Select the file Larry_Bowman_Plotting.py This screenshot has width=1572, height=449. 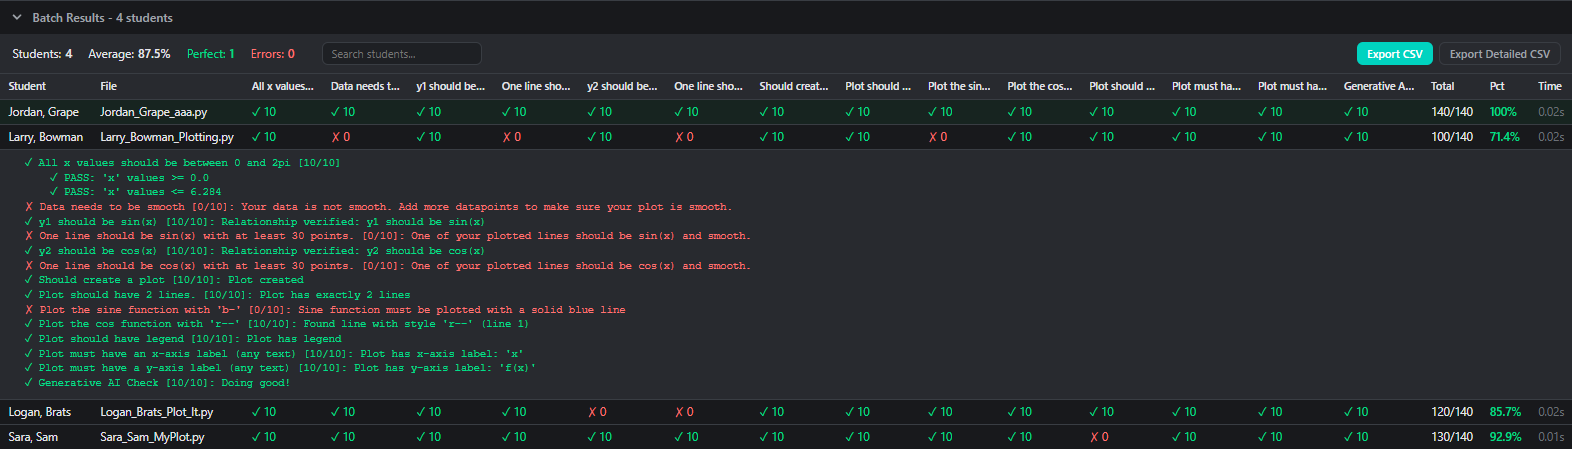[167, 137]
